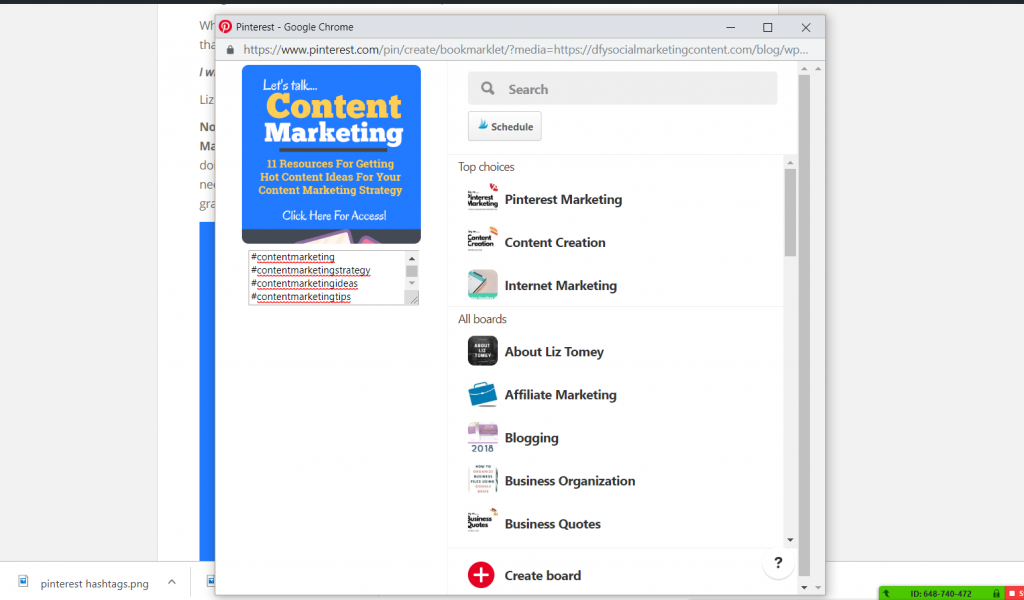The height and width of the screenshot is (600, 1024).
Task: Click the Business Organization board thumbnail
Action: [x=483, y=480]
